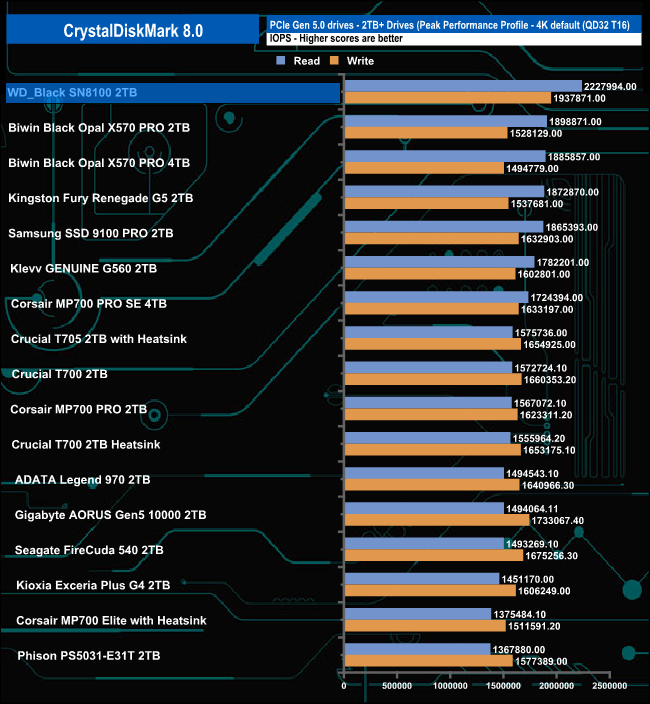Click the blue Read legend swatch
The height and width of the screenshot is (704, 650).
pos(281,61)
